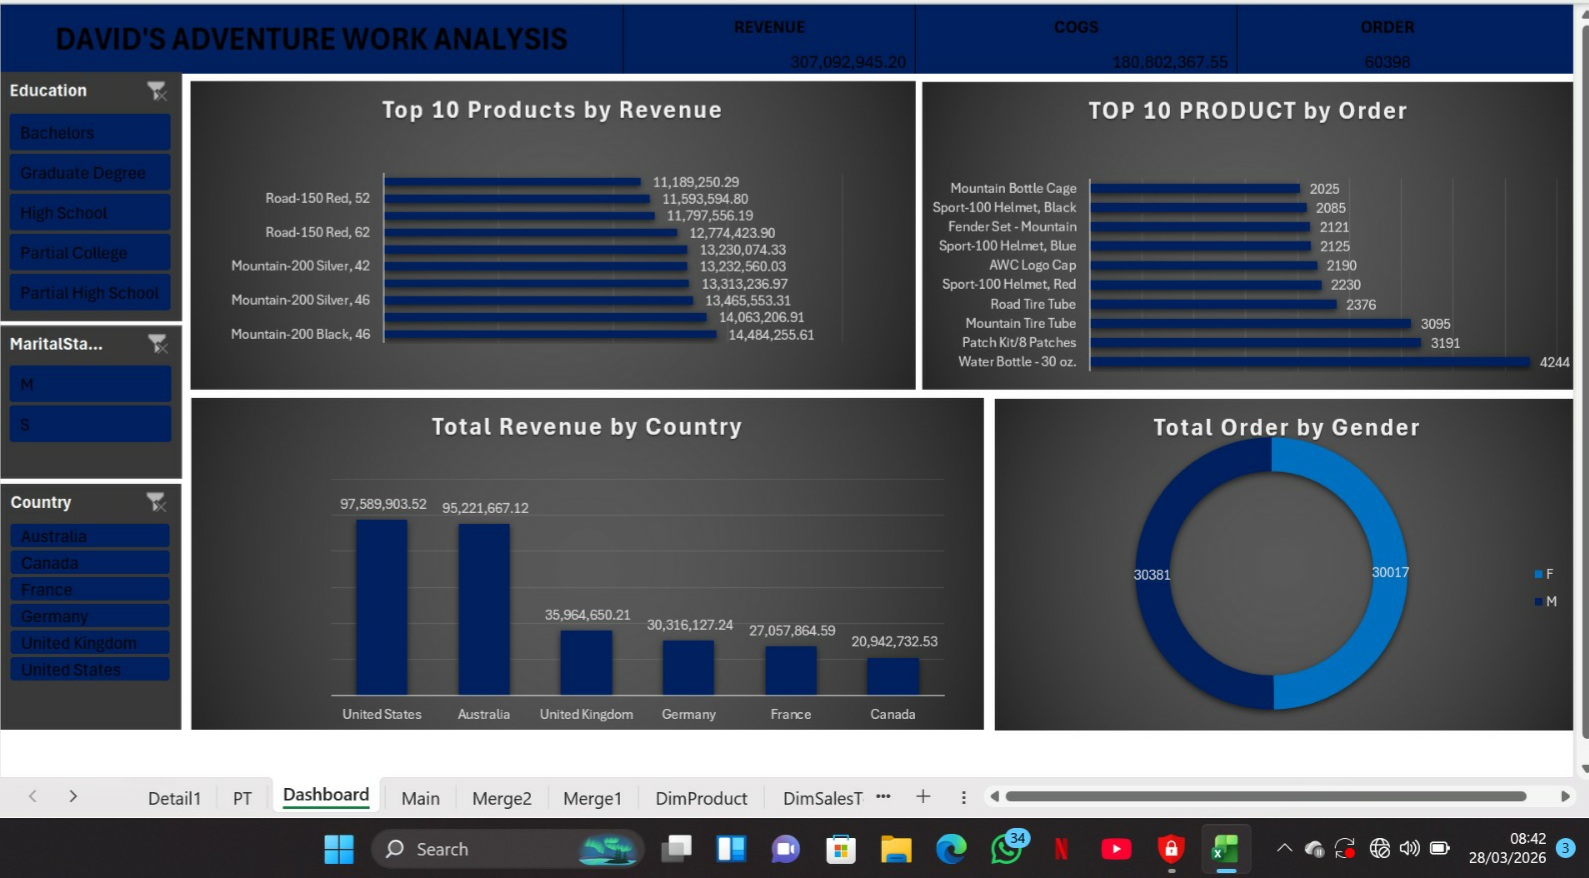
Task: Open Task View from taskbar
Action: [677, 849]
